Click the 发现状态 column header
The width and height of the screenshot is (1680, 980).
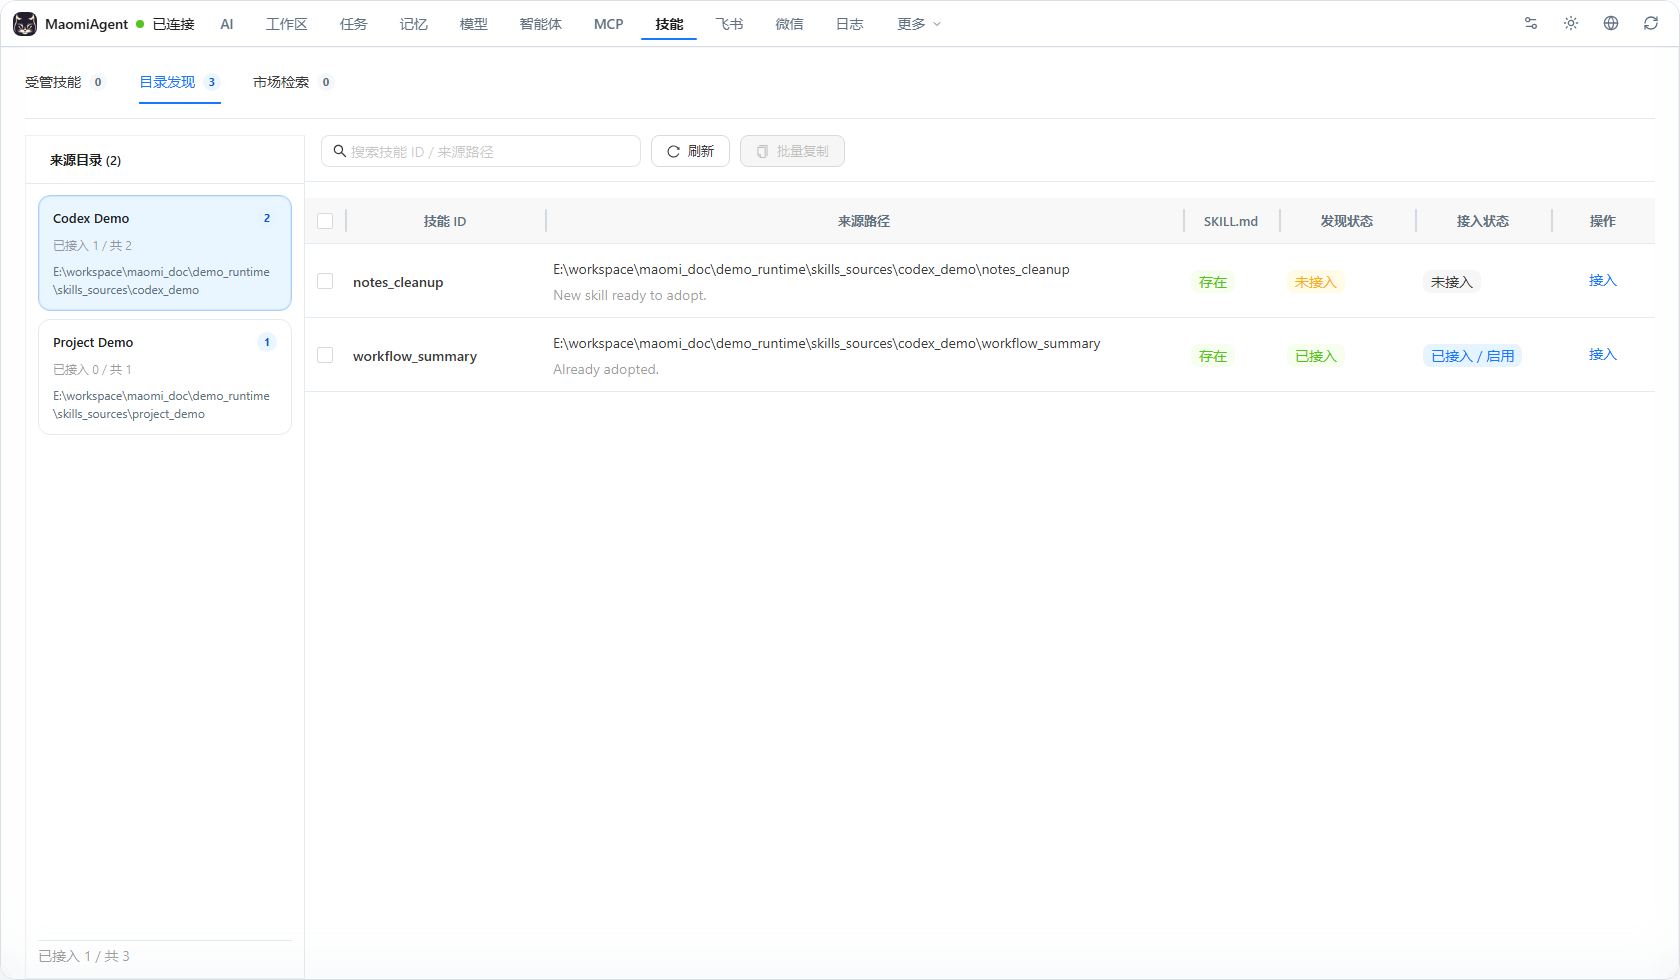tap(1347, 221)
